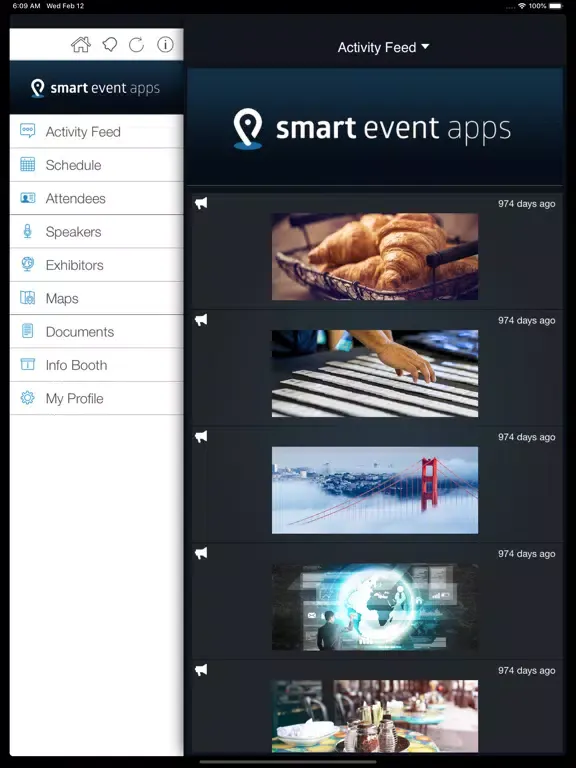Click megaphone icon on restaurant table post
The width and height of the screenshot is (576, 768).
201,670
